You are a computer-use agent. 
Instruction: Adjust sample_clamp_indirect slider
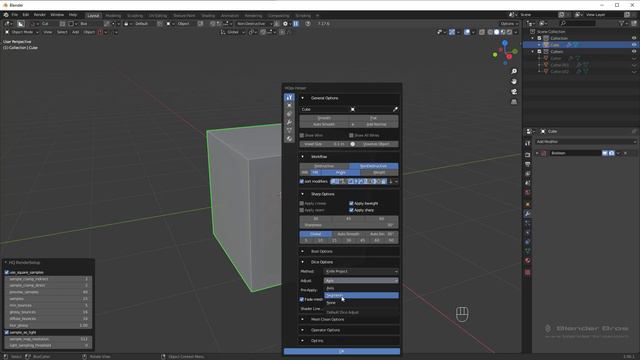[49, 279]
